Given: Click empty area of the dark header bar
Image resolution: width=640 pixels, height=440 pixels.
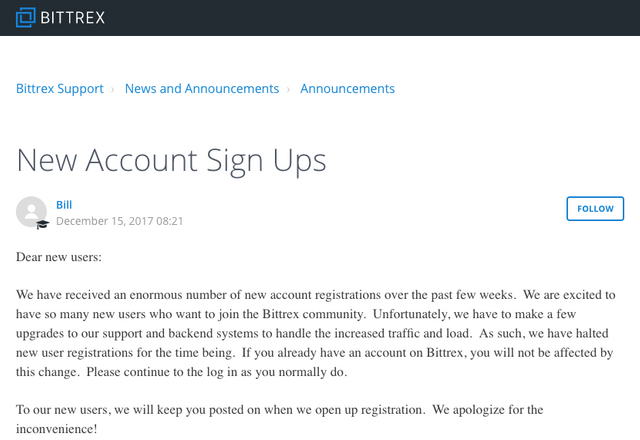Looking at the screenshot, I should pyautogui.click(x=400, y=17).
